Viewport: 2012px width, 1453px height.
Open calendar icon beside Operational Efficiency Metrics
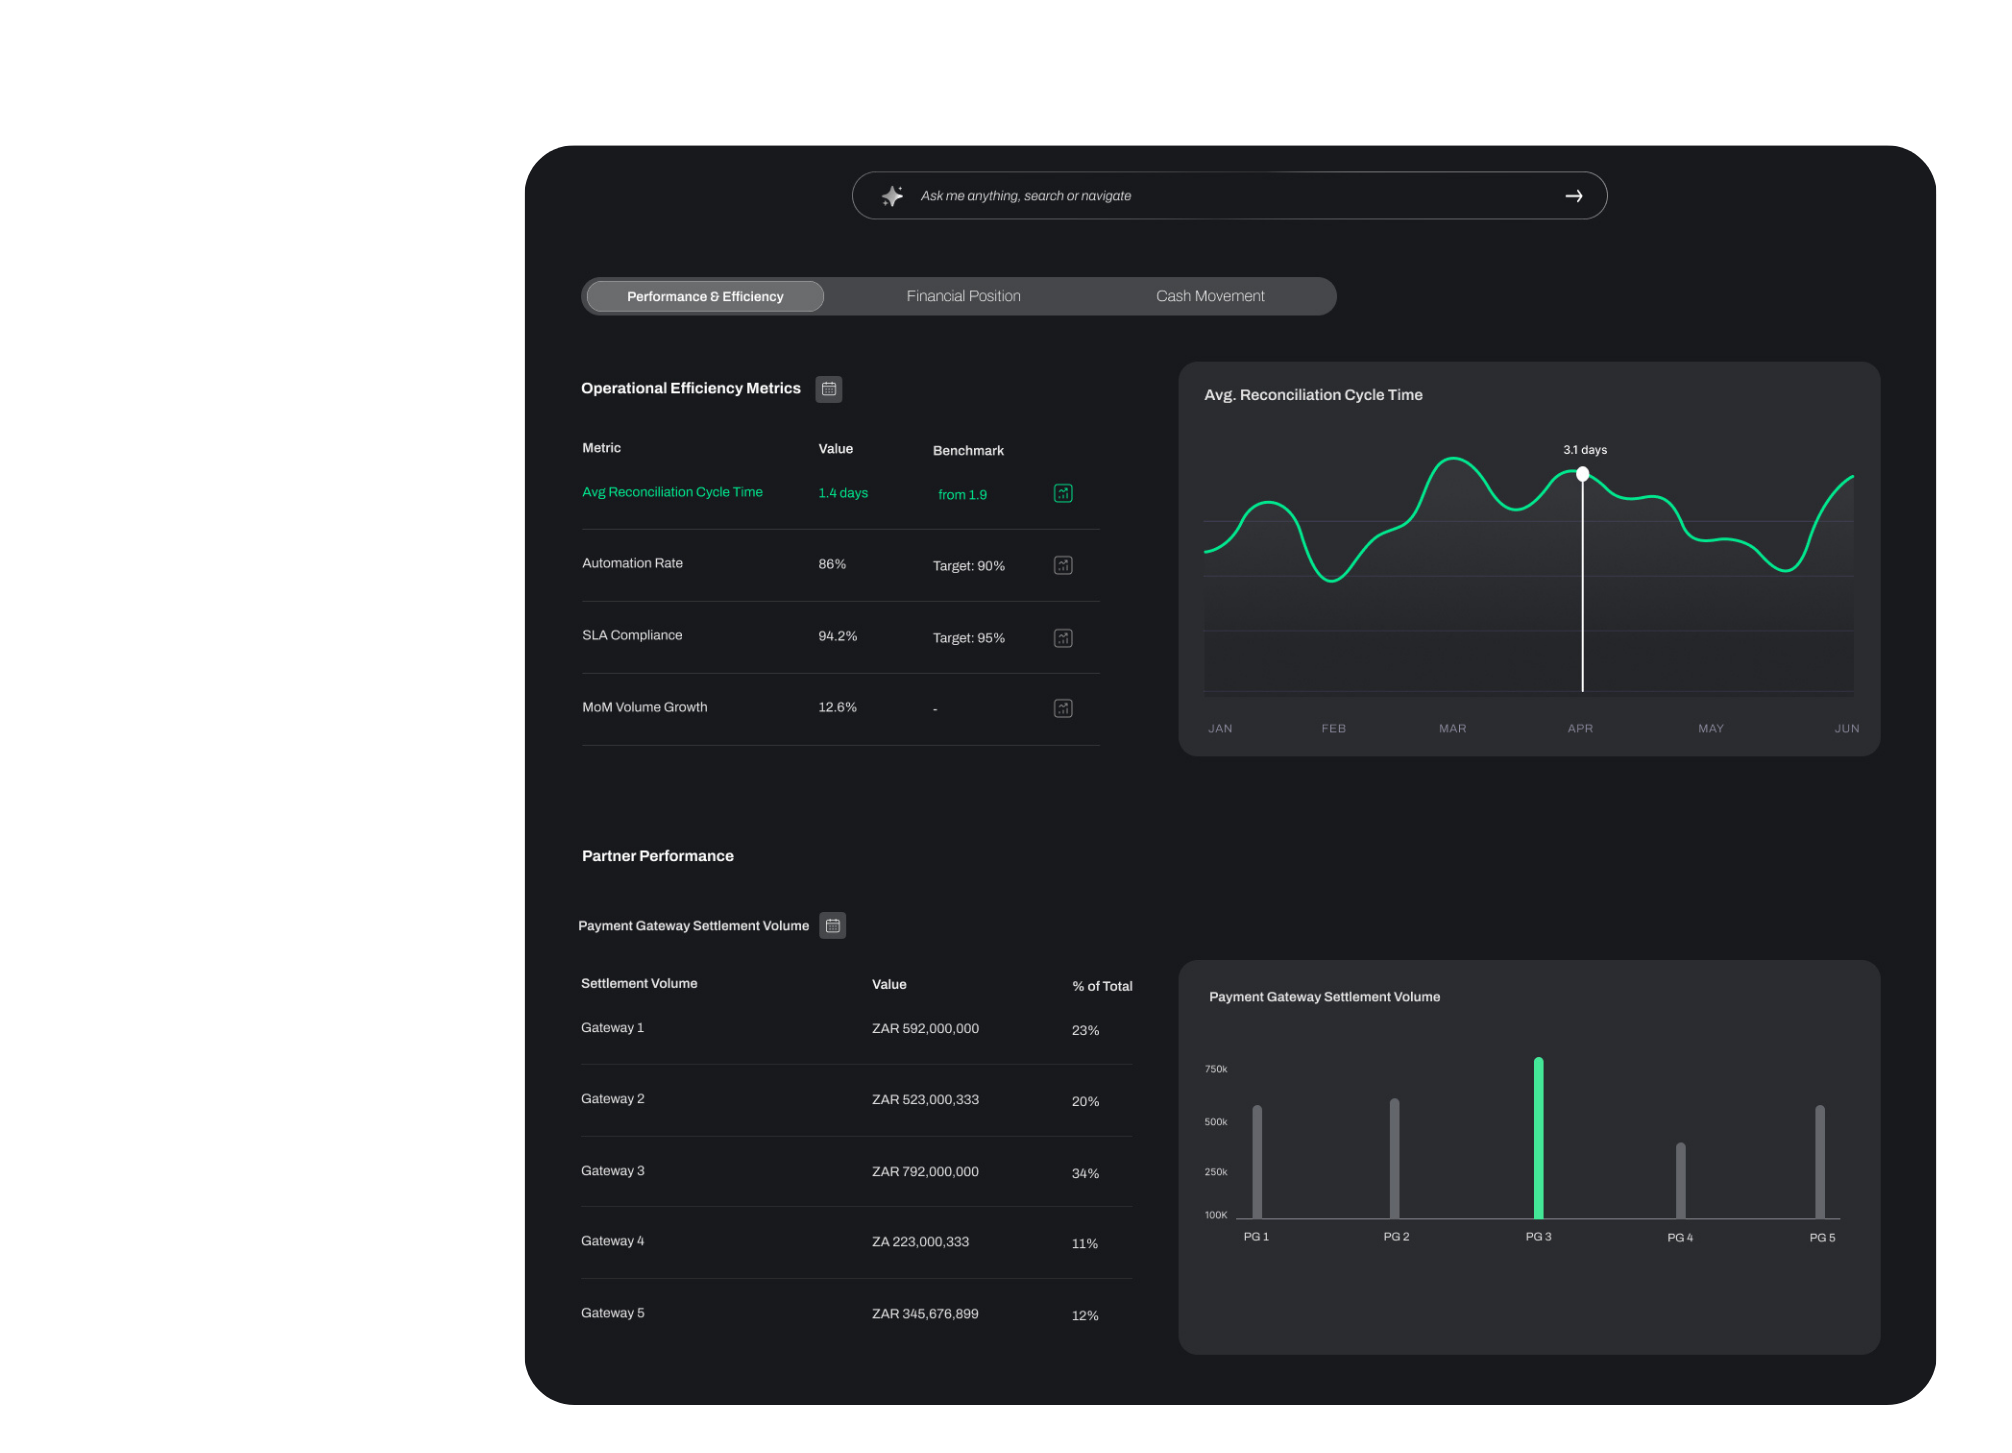click(829, 389)
